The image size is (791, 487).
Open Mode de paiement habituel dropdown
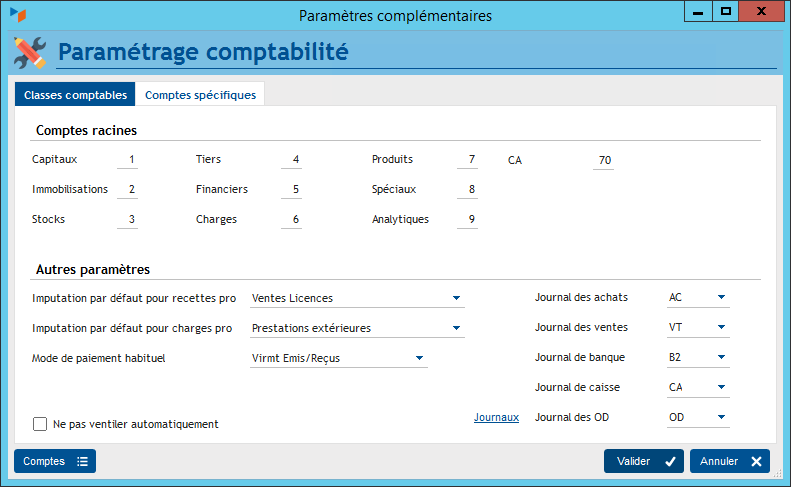coord(420,358)
